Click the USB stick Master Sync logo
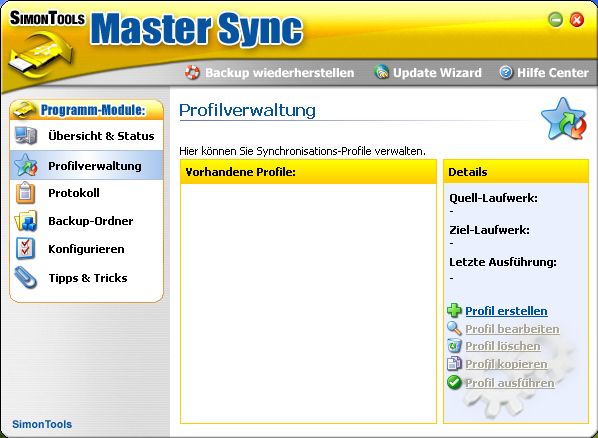The height and width of the screenshot is (438, 598). click(40, 55)
